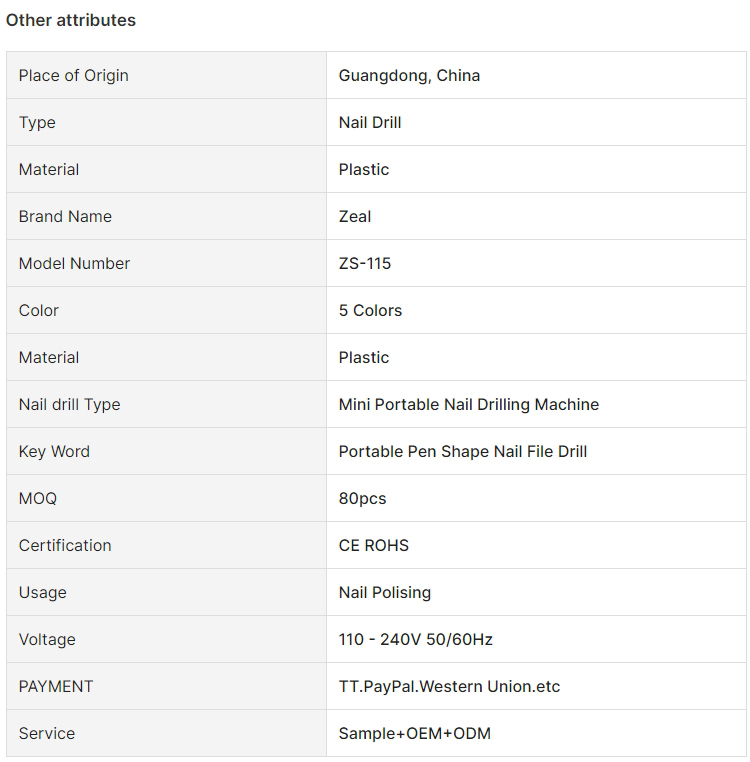750x762 pixels.
Task: Click the brand value "Zeal"
Action: coord(355,217)
